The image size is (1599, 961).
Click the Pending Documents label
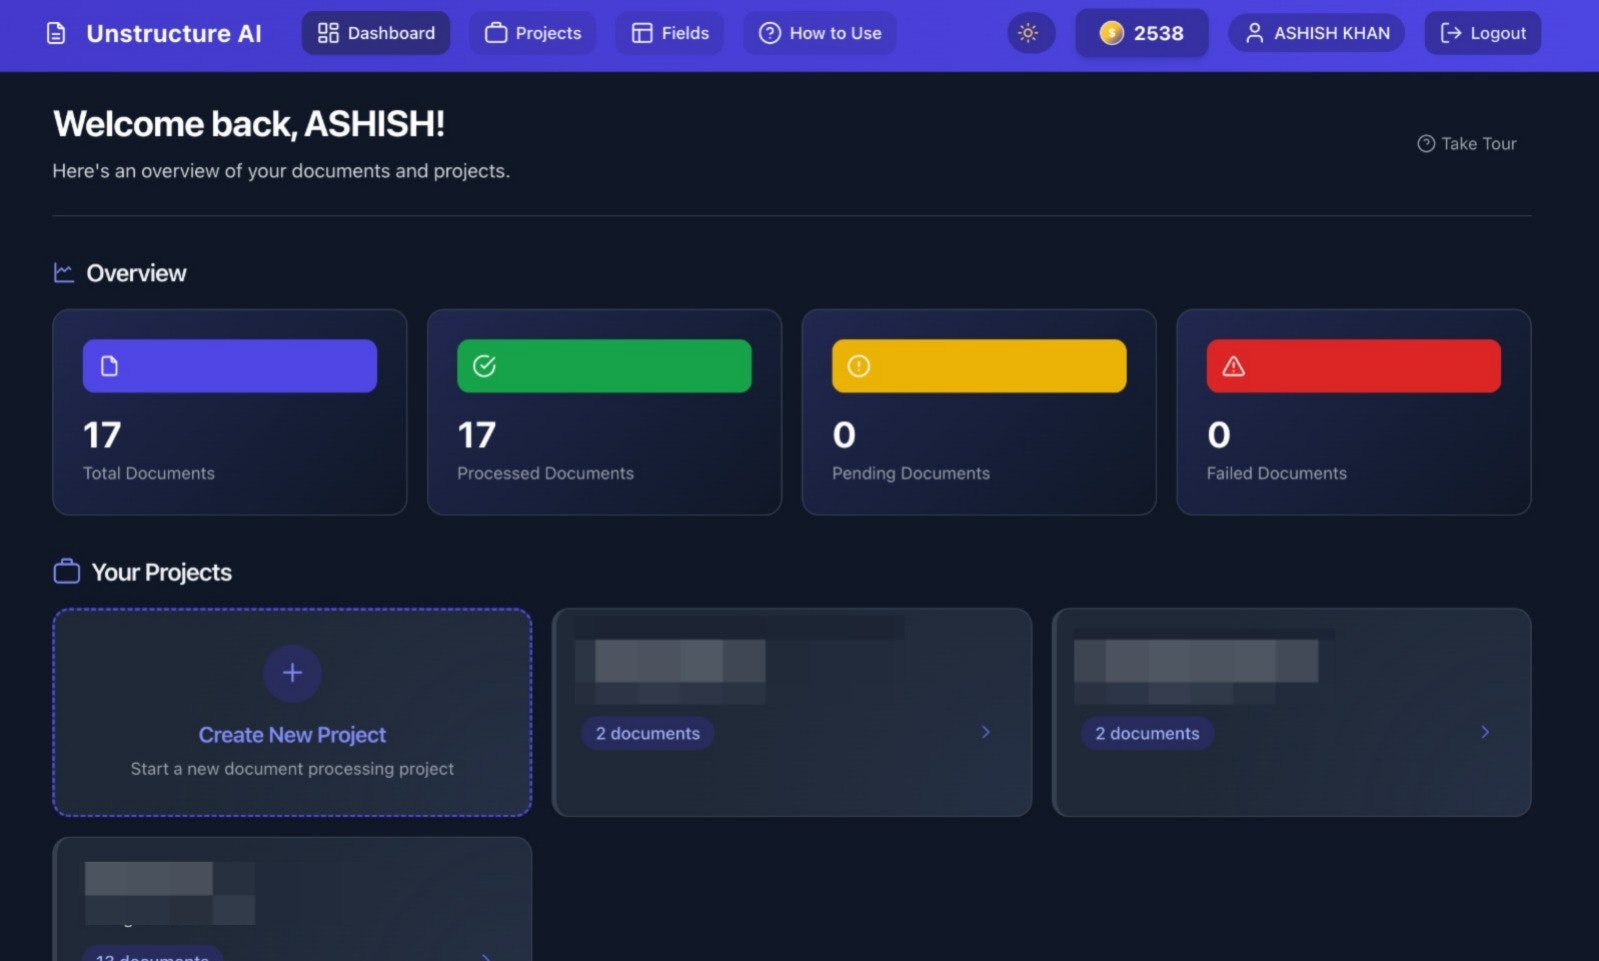pos(911,473)
